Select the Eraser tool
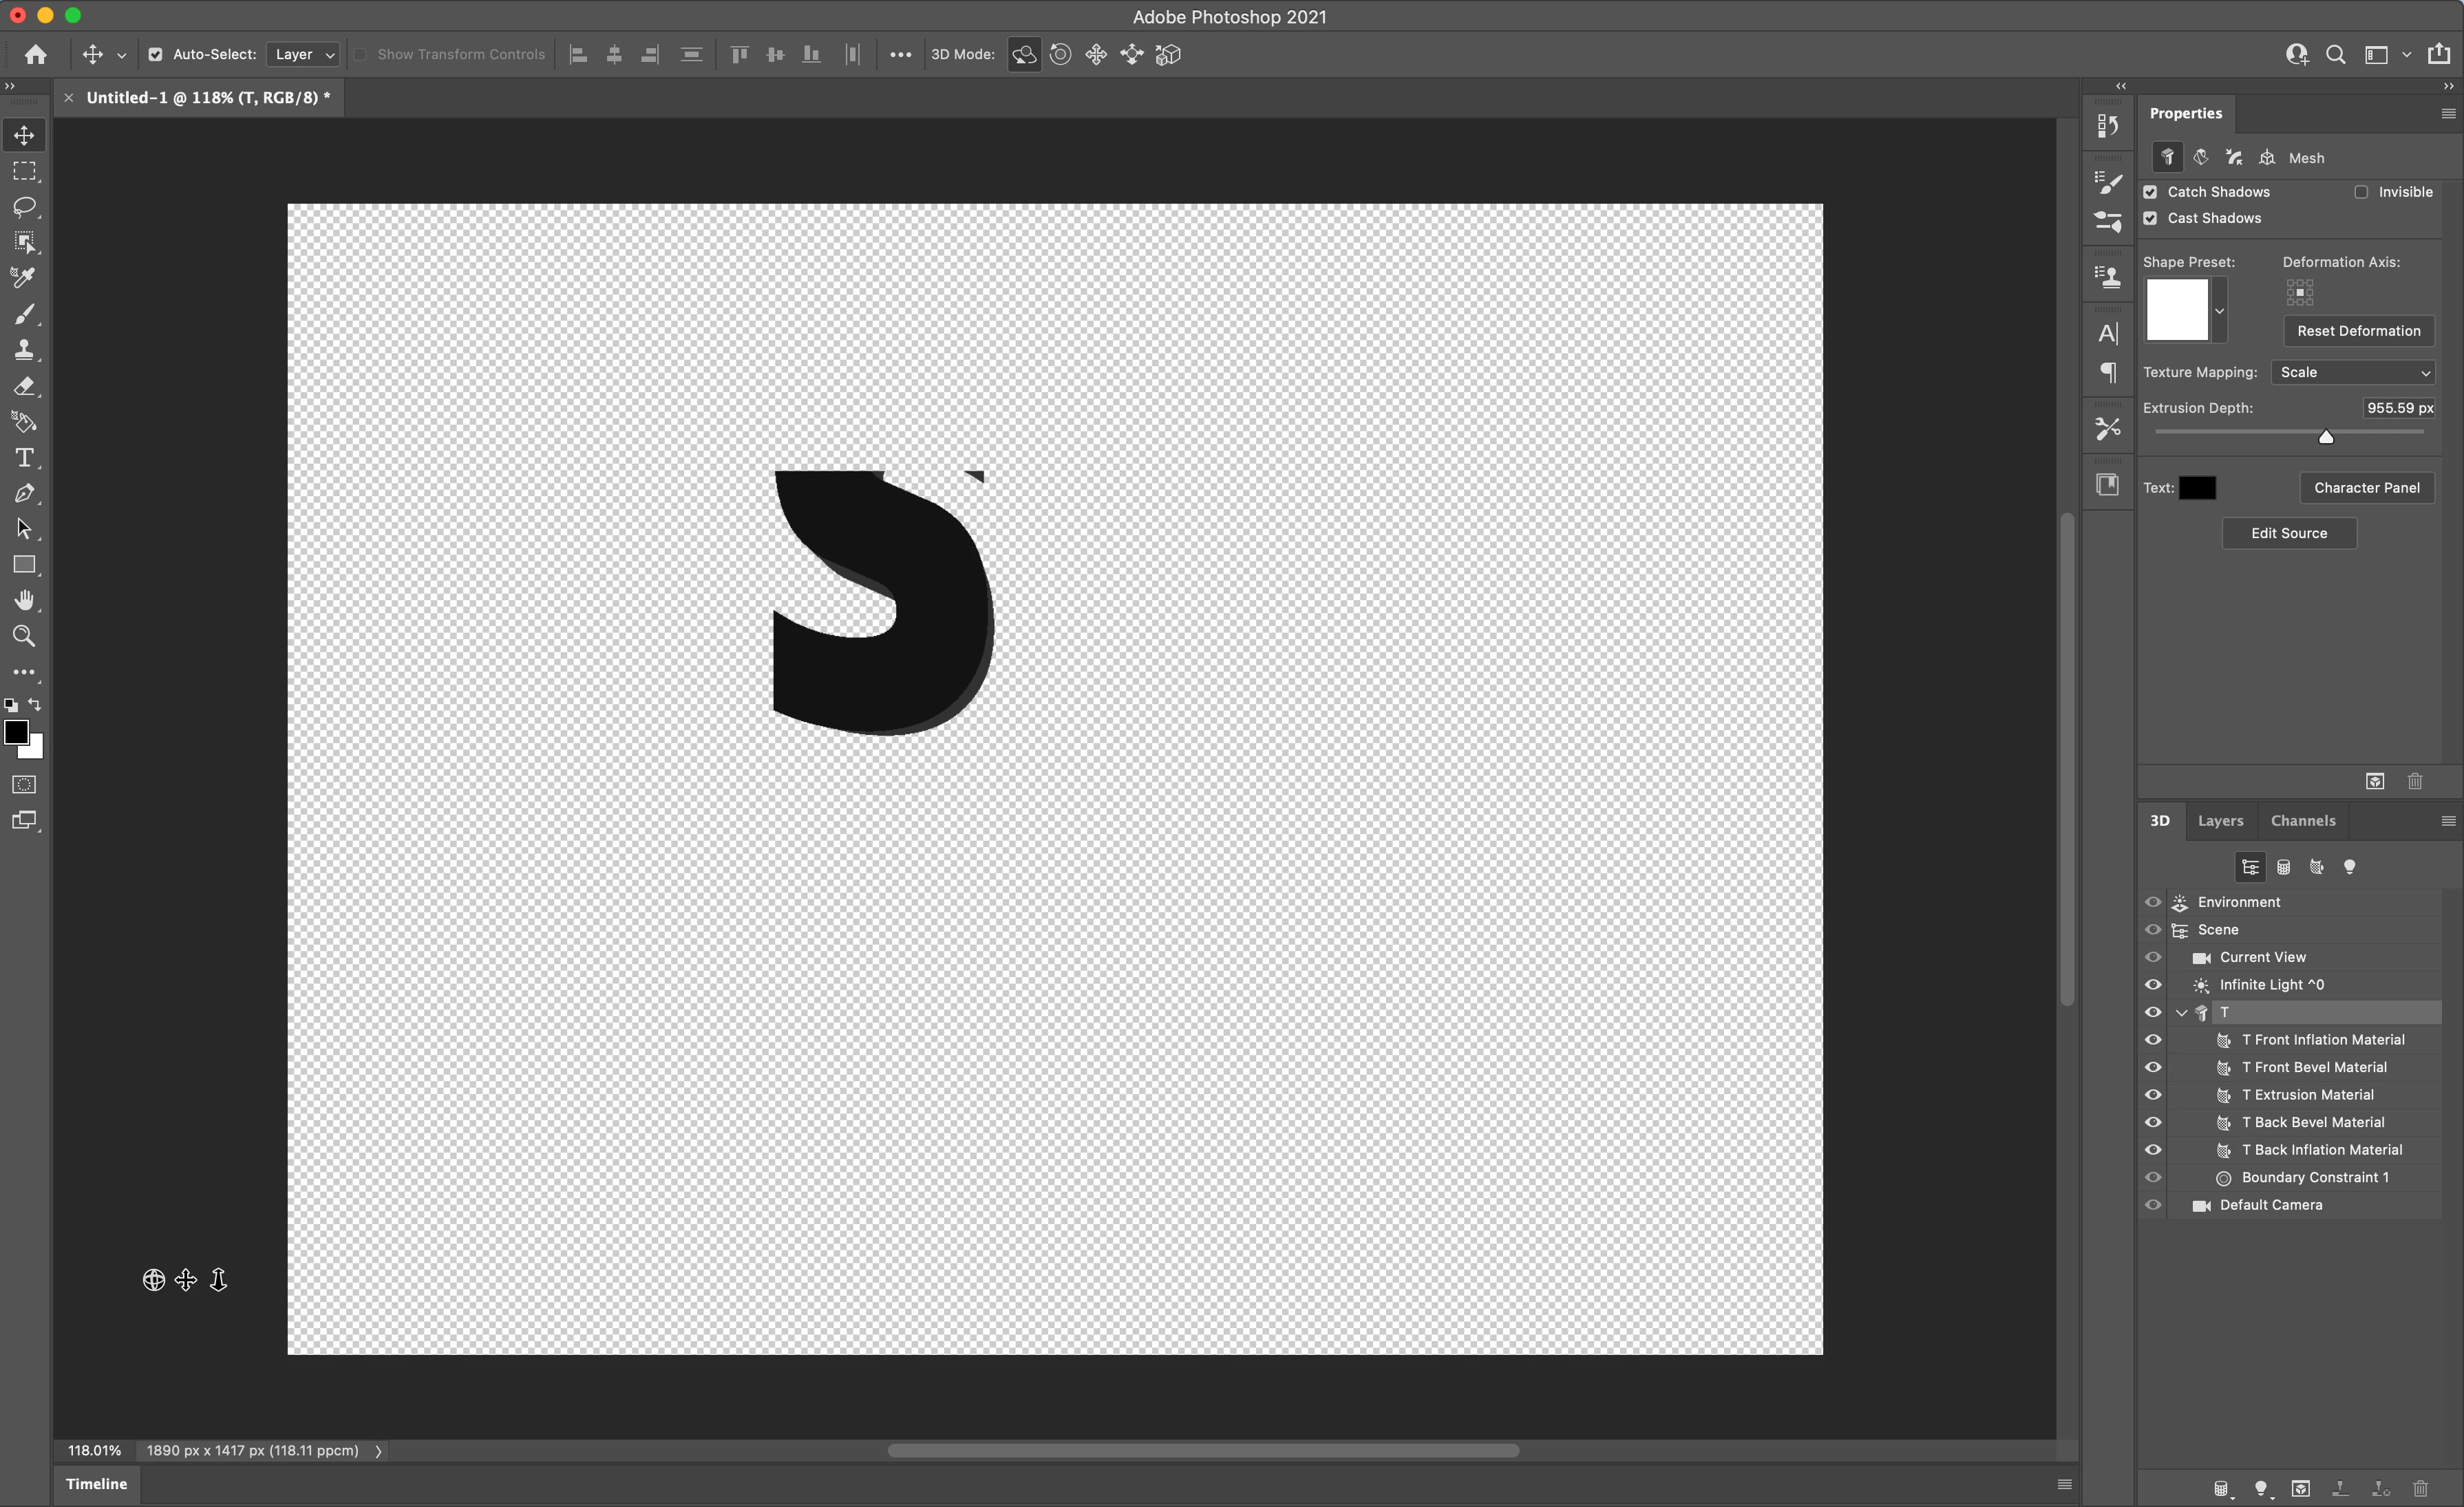Viewport: 2464px width, 1507px height. pos(24,386)
